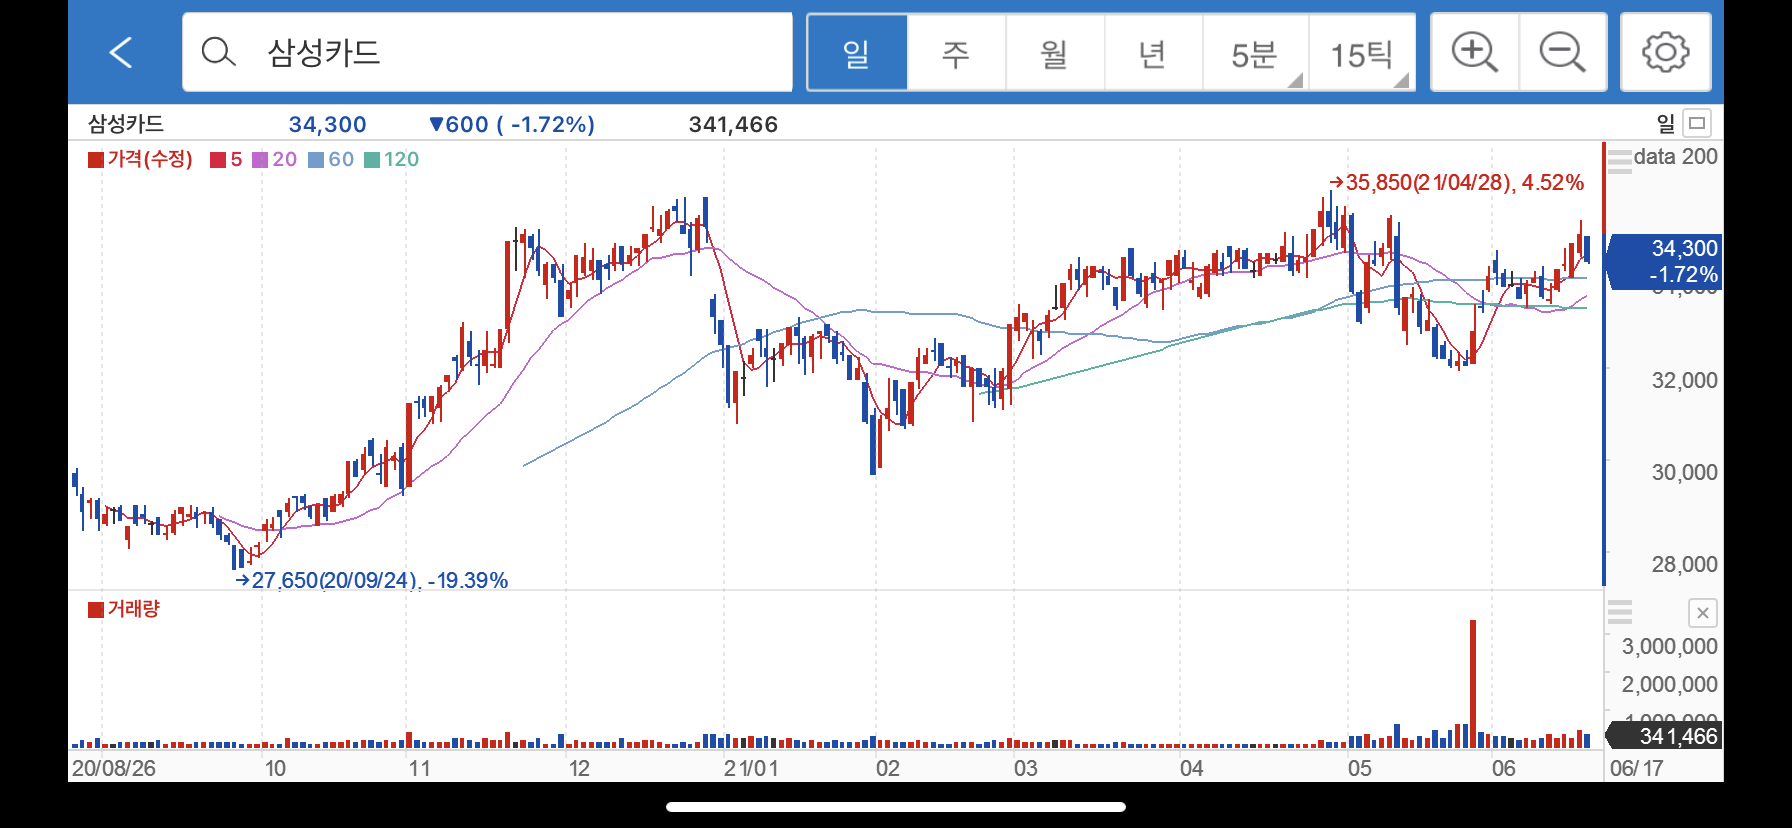Click the 34,300 current price value
The height and width of the screenshot is (828, 1792).
[x=327, y=124]
